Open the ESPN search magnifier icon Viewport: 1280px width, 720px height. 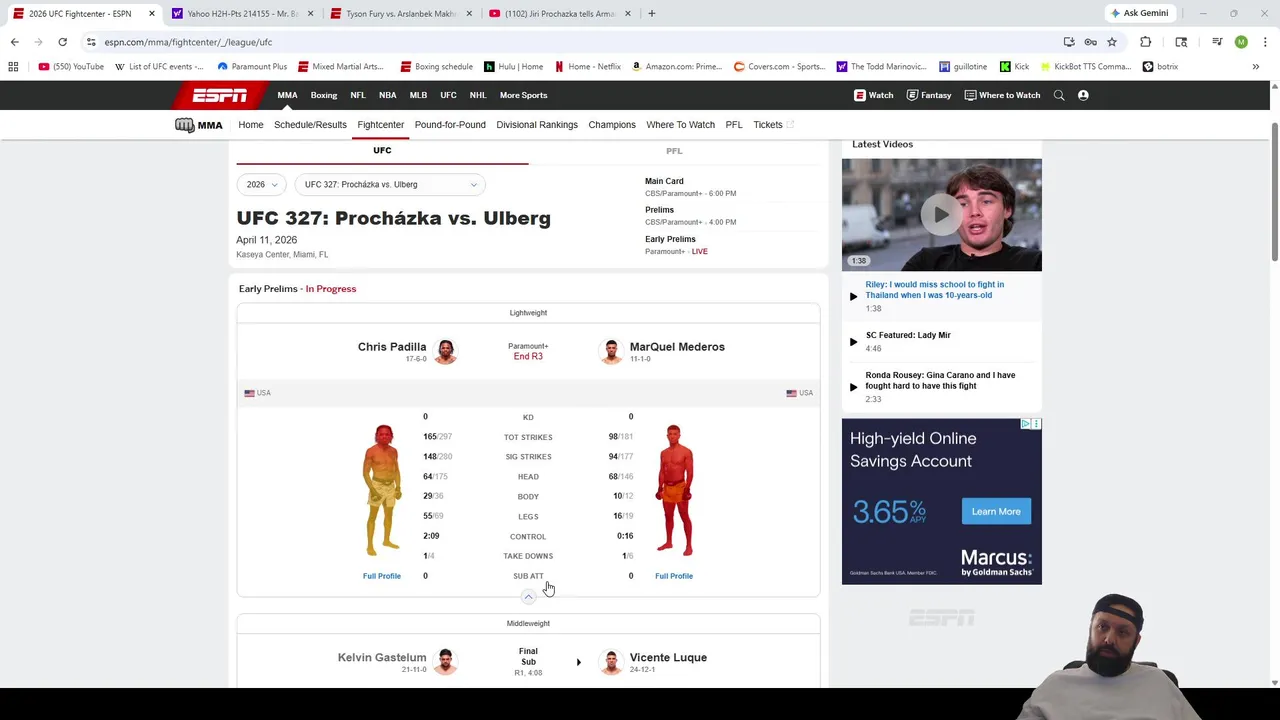pos(1059,95)
